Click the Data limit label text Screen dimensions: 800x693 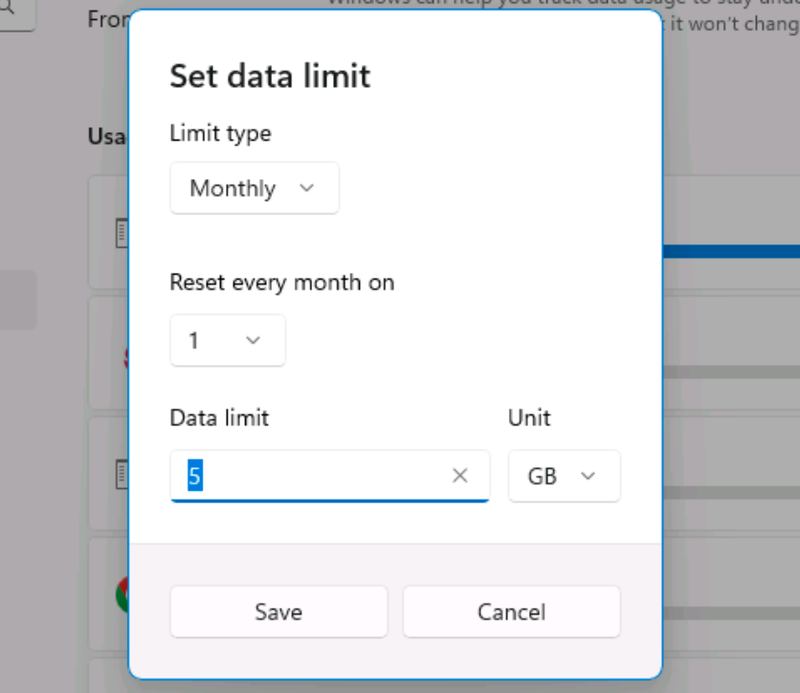point(219,417)
